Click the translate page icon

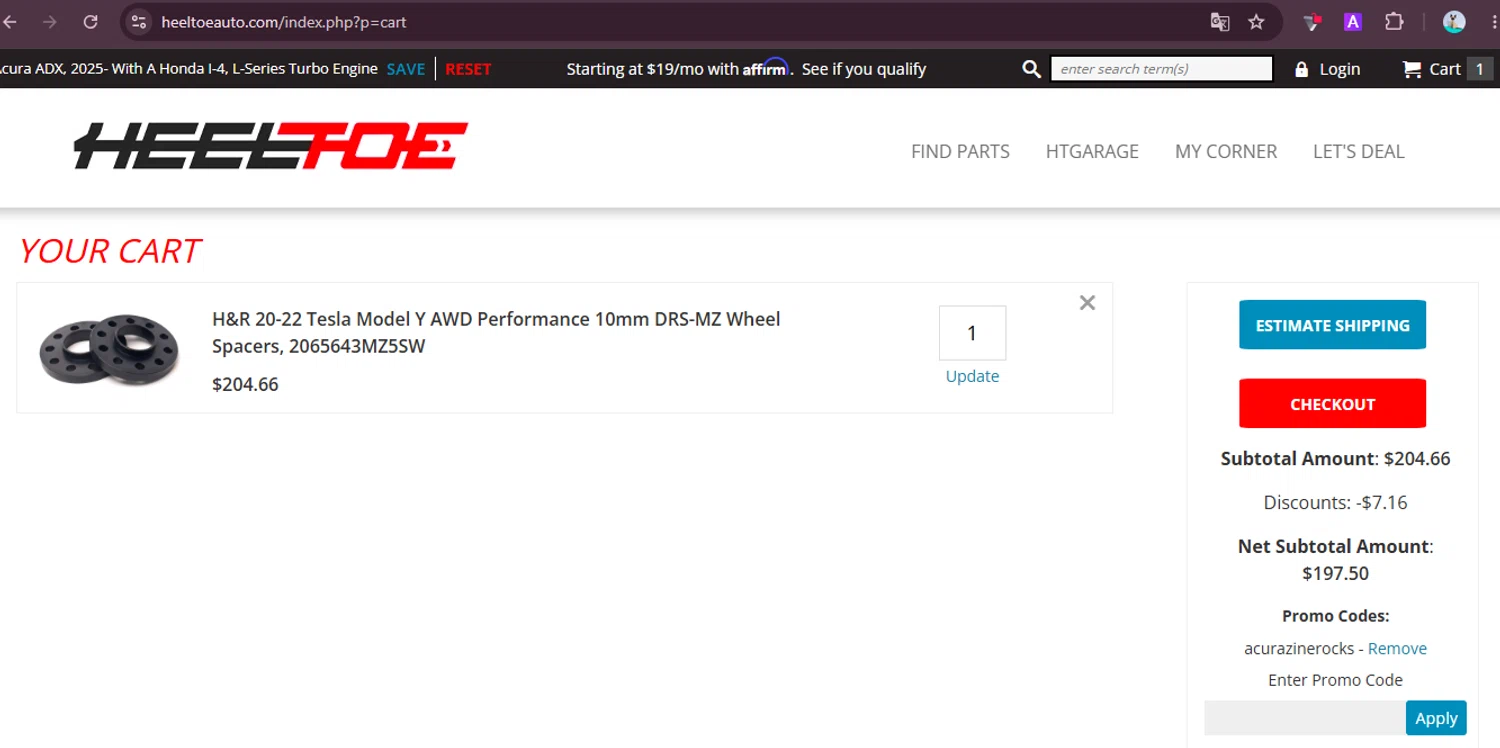[x=1220, y=22]
